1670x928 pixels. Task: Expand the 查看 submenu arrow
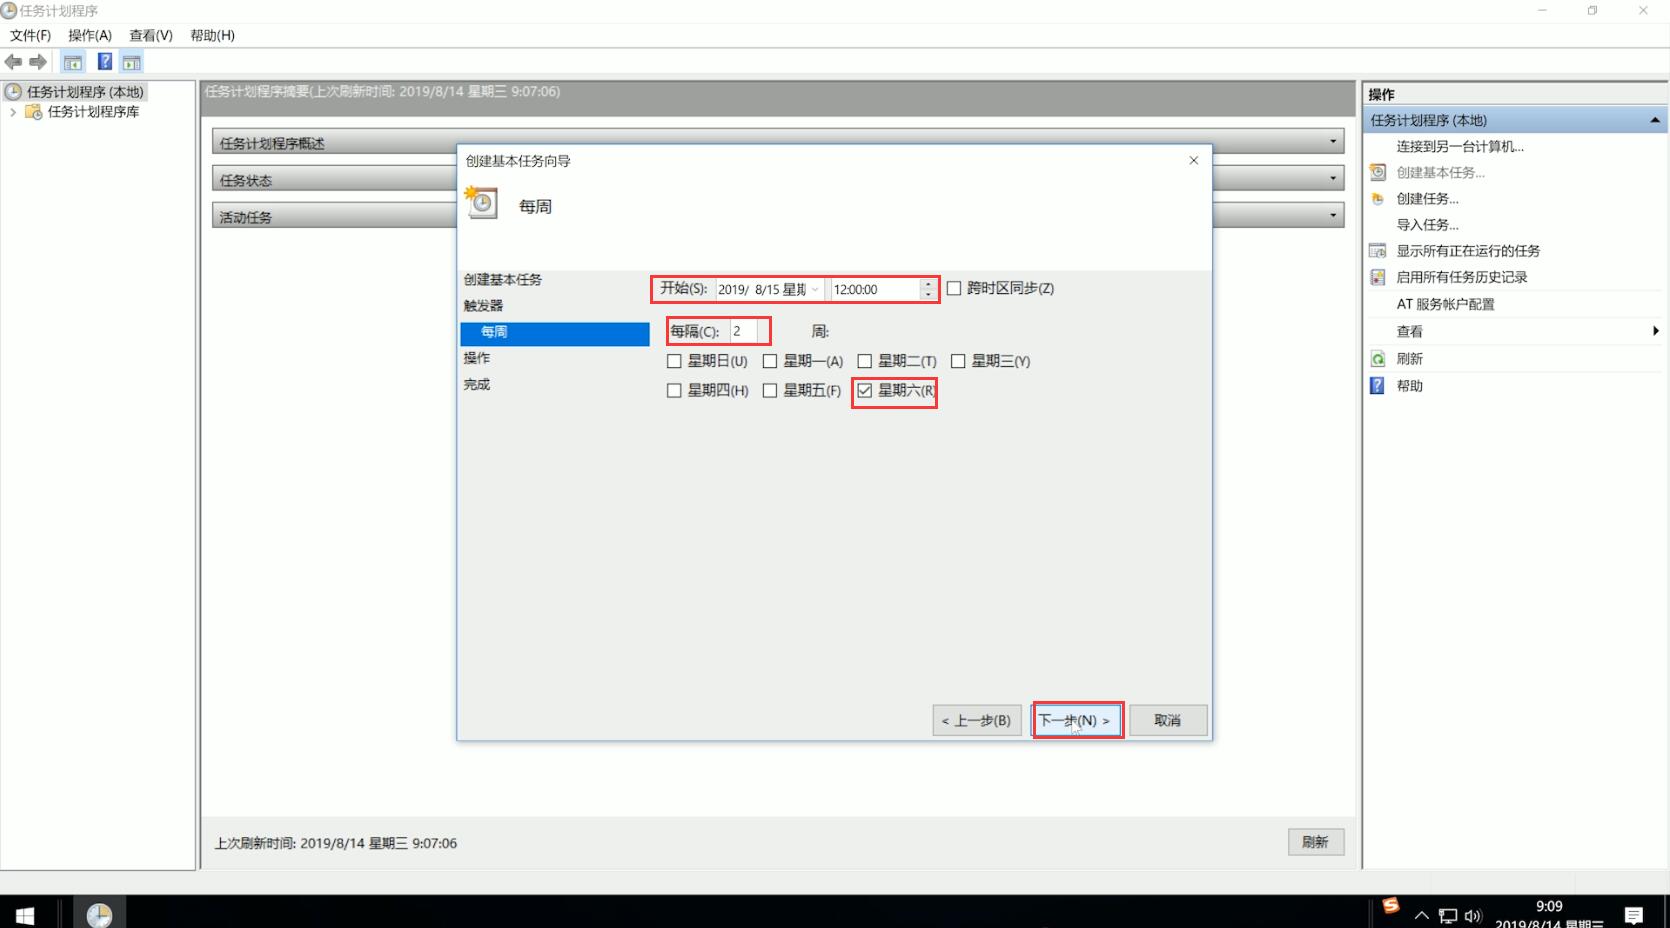[1656, 331]
